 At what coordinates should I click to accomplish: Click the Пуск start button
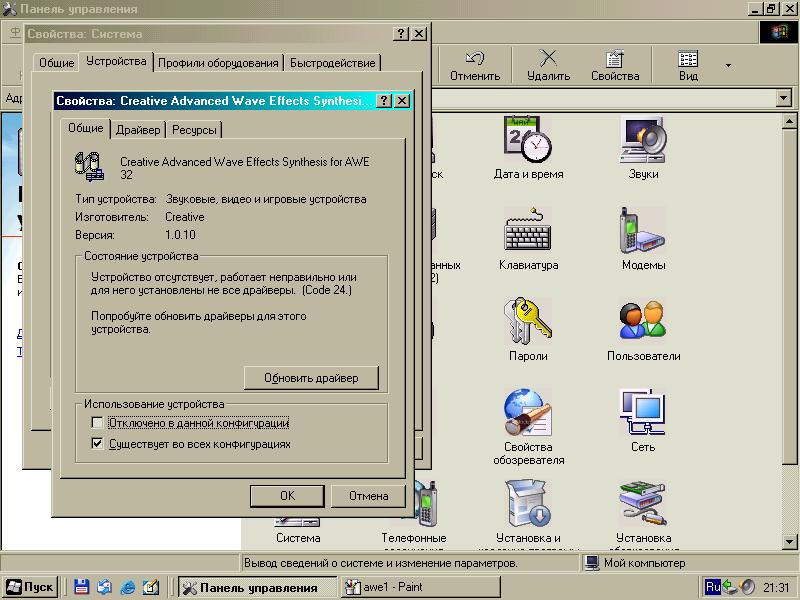30,587
